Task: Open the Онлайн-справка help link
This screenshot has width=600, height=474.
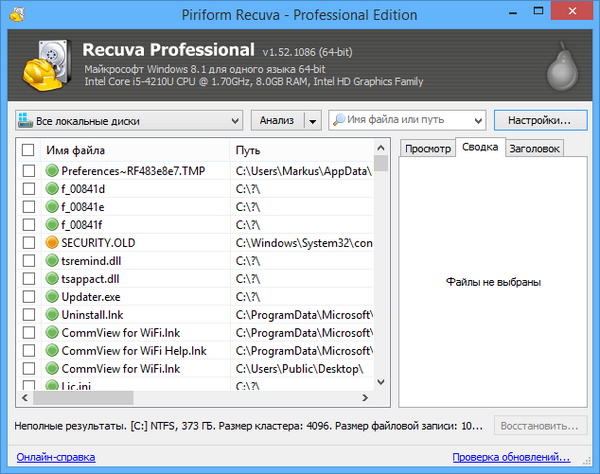Action: (x=55, y=457)
